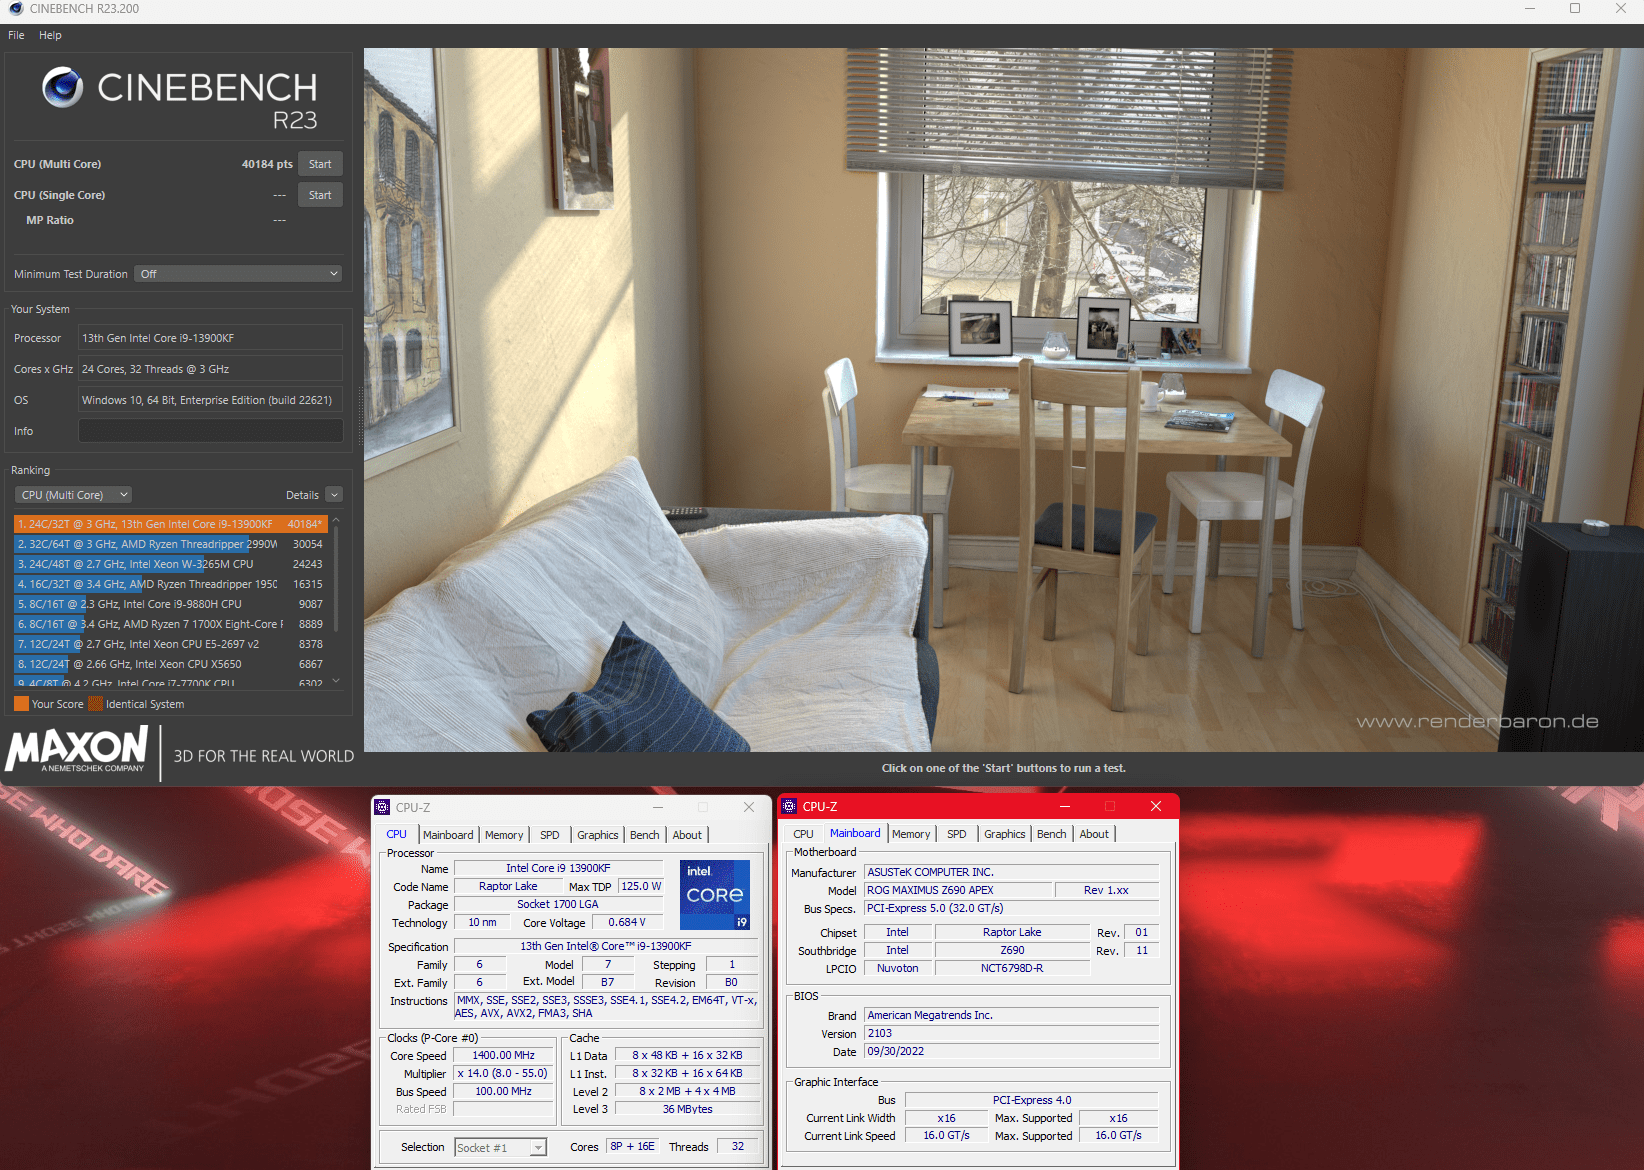Select ranking row 5 Core i9-9880H

click(x=170, y=604)
